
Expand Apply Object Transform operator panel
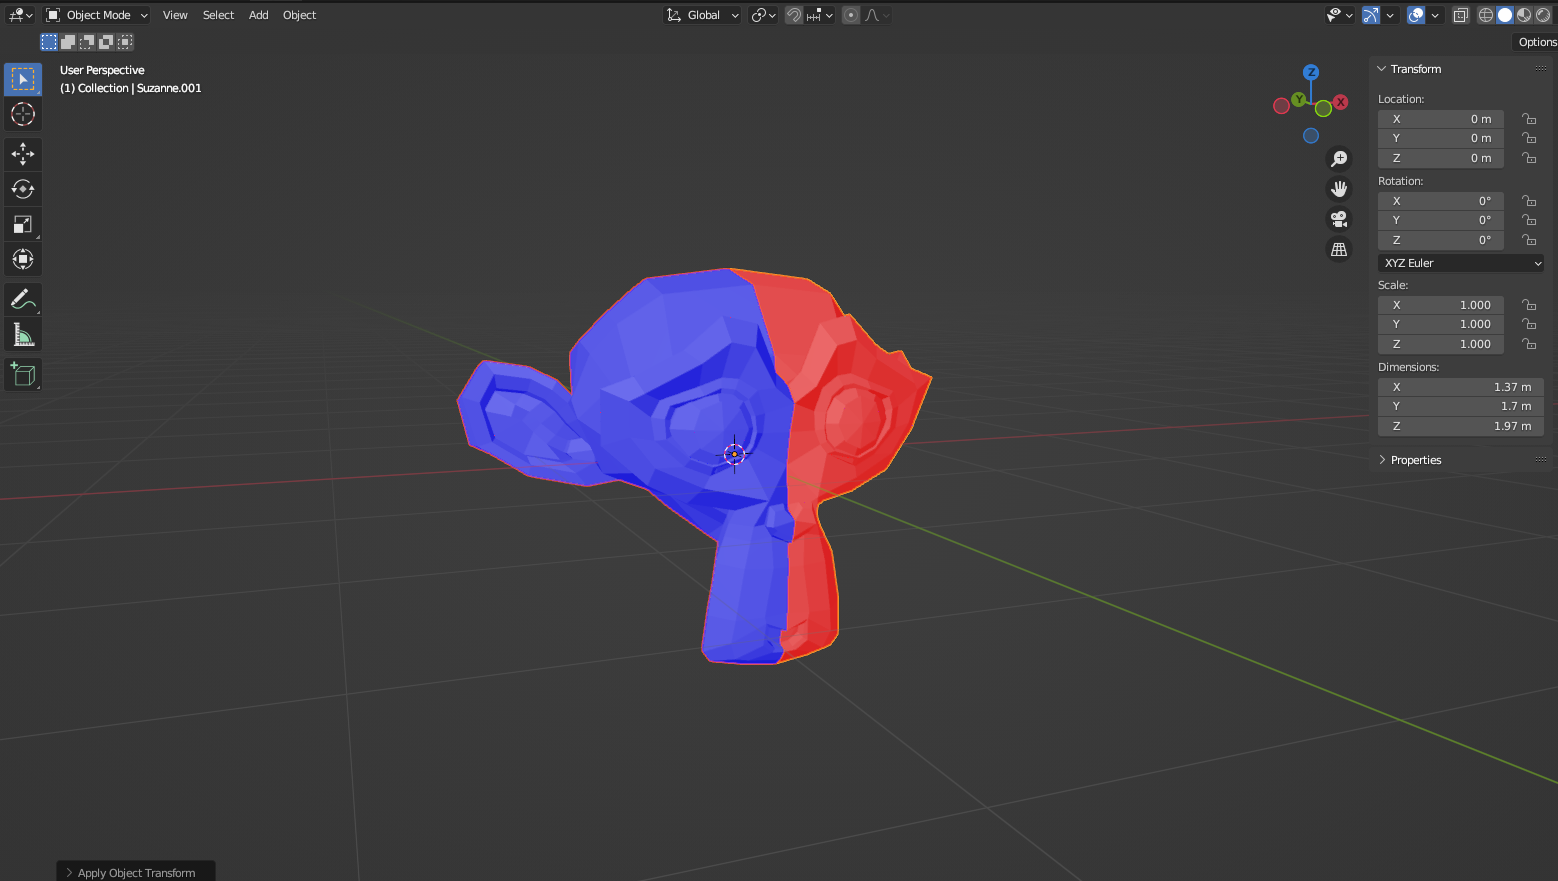136,872
